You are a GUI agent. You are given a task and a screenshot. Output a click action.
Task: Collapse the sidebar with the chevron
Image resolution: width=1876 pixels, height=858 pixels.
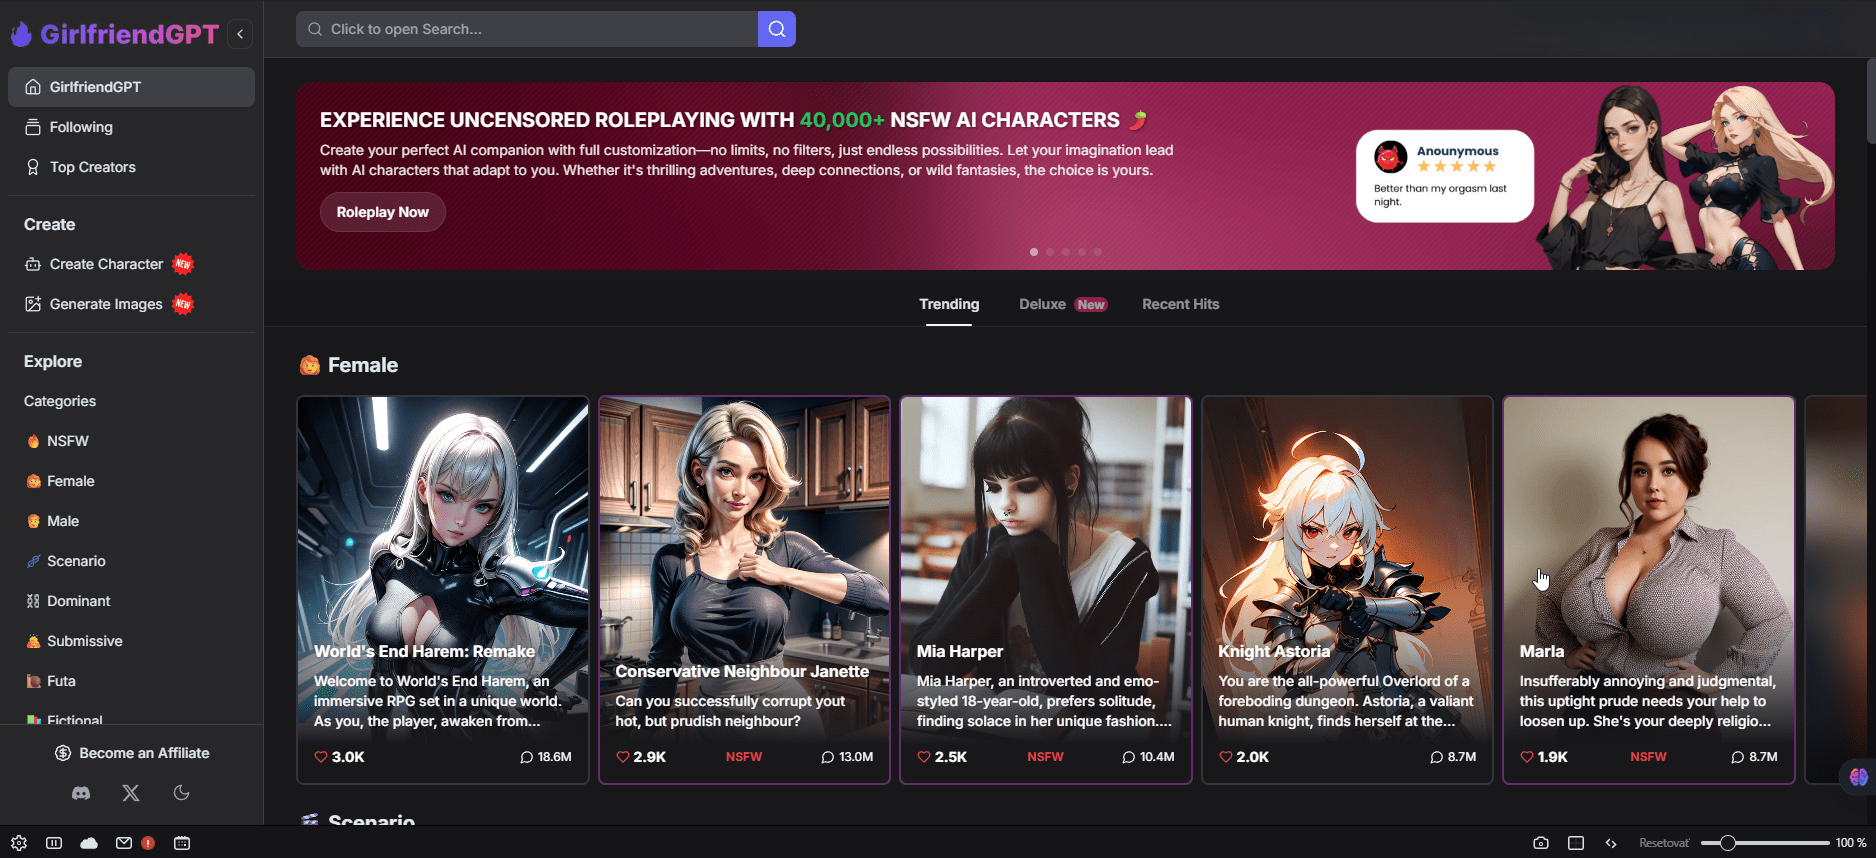pos(240,34)
